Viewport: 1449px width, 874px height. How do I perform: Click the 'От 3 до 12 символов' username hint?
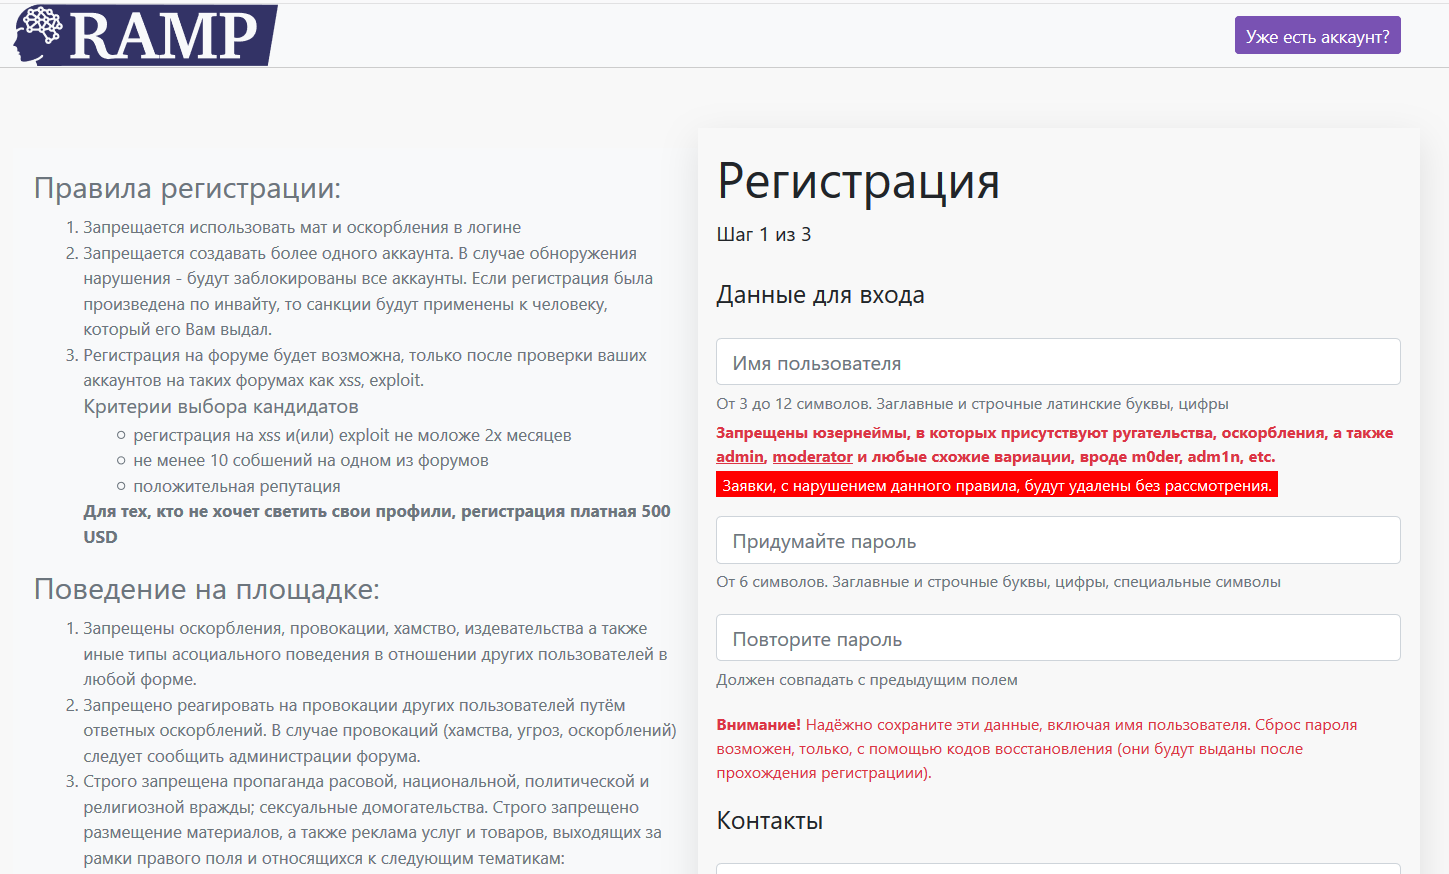pos(972,404)
